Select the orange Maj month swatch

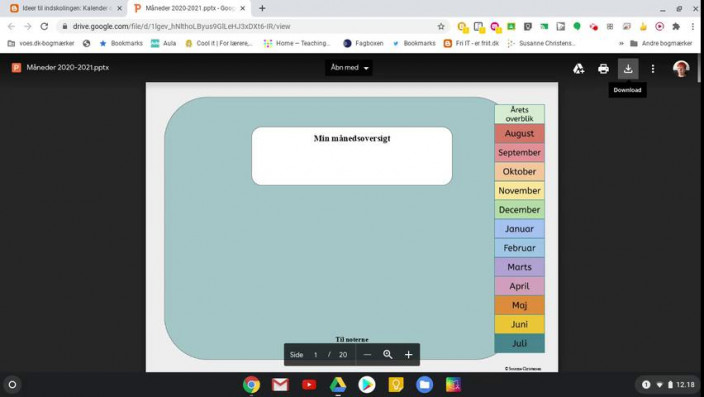pos(519,305)
